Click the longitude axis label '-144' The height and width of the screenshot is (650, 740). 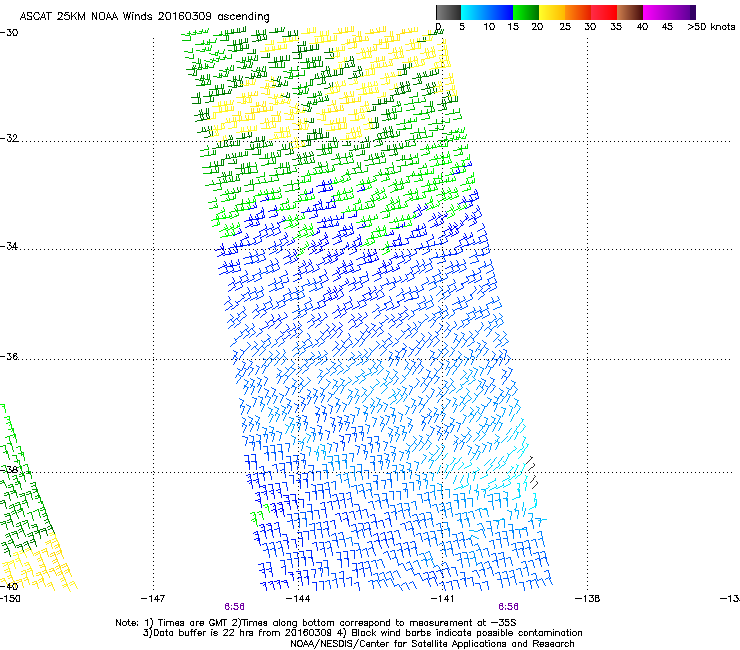298,599
